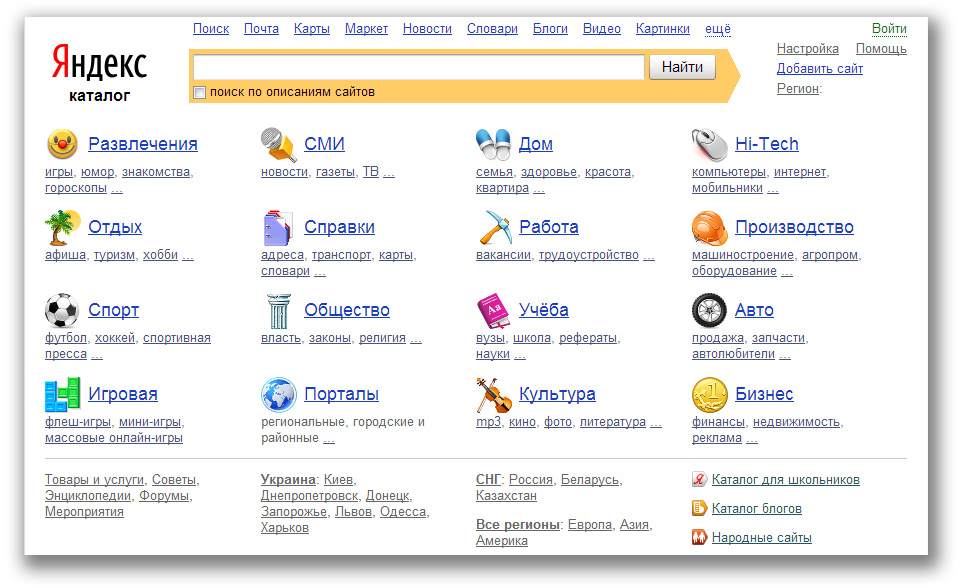Screen dimensions: 968x588
Task: Click the Войти login link
Action: point(889,29)
